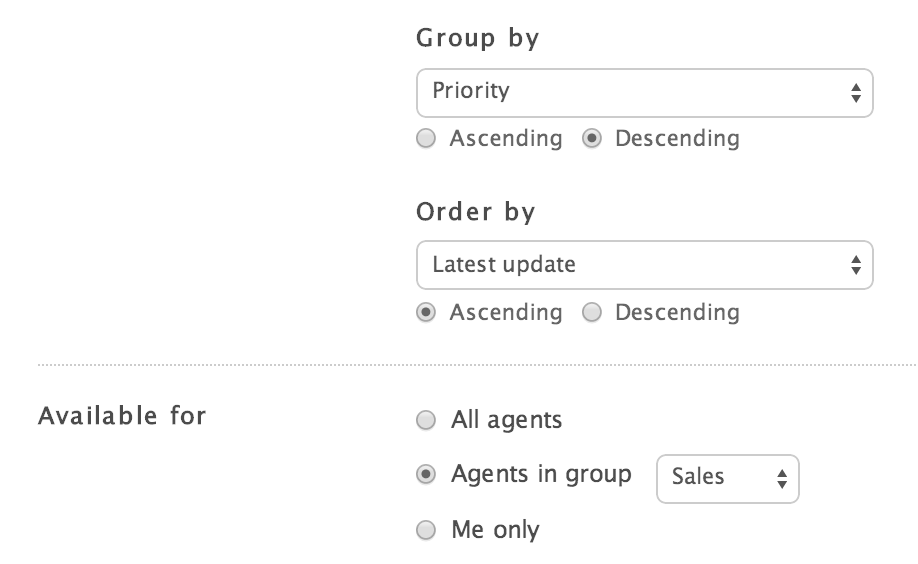The image size is (918, 564).
Task: Choose Descending radio under Order by
Action: pos(592,313)
